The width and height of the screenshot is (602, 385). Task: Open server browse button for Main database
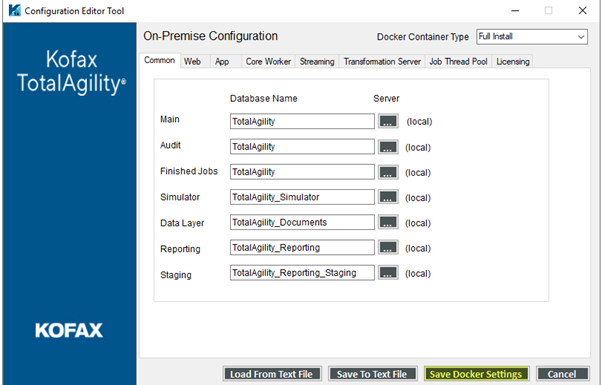pos(388,121)
